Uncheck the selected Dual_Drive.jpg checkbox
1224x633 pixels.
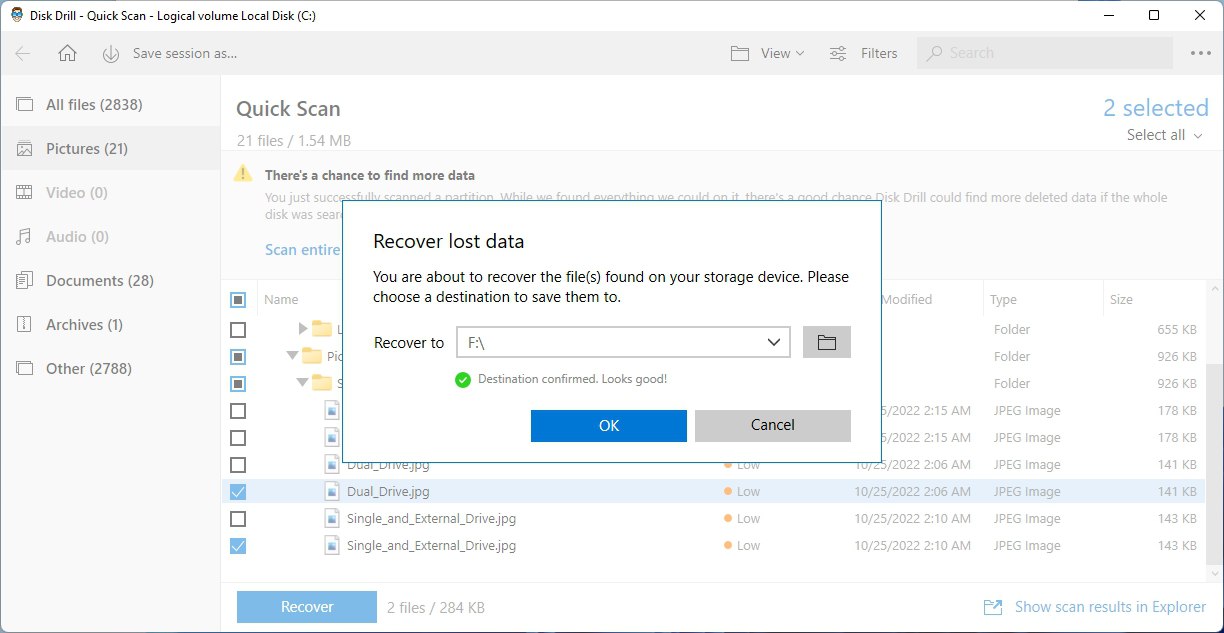[238, 491]
